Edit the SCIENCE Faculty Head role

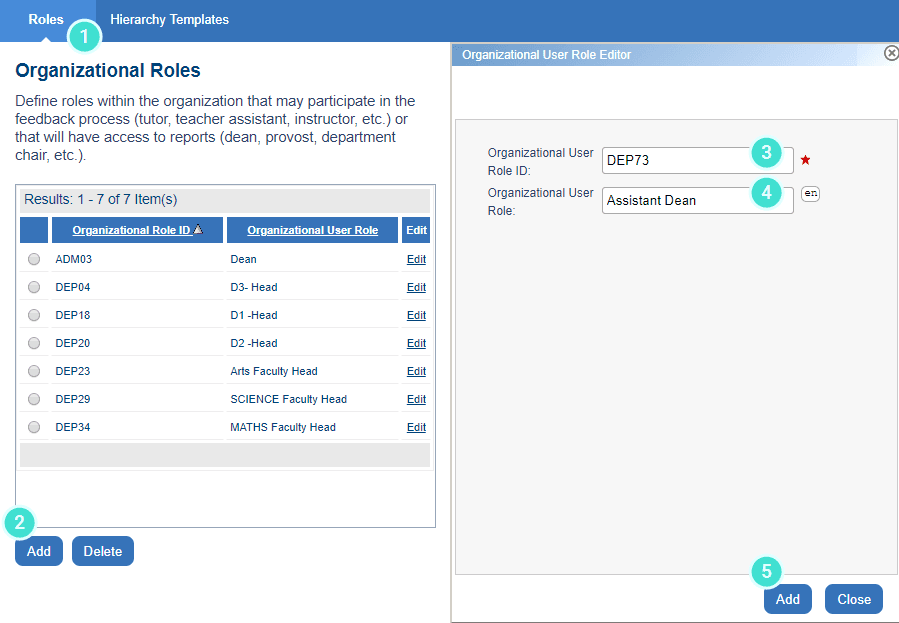point(416,398)
